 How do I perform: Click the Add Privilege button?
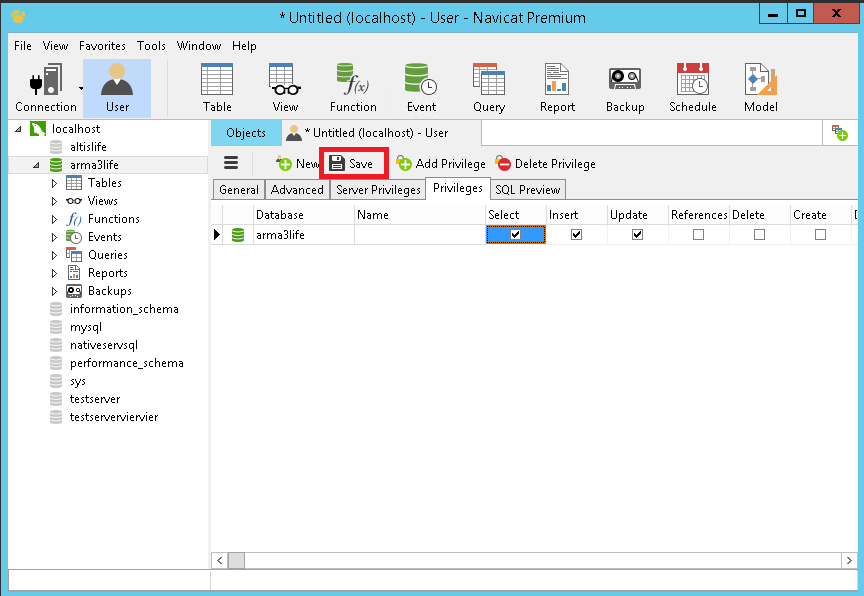441,164
